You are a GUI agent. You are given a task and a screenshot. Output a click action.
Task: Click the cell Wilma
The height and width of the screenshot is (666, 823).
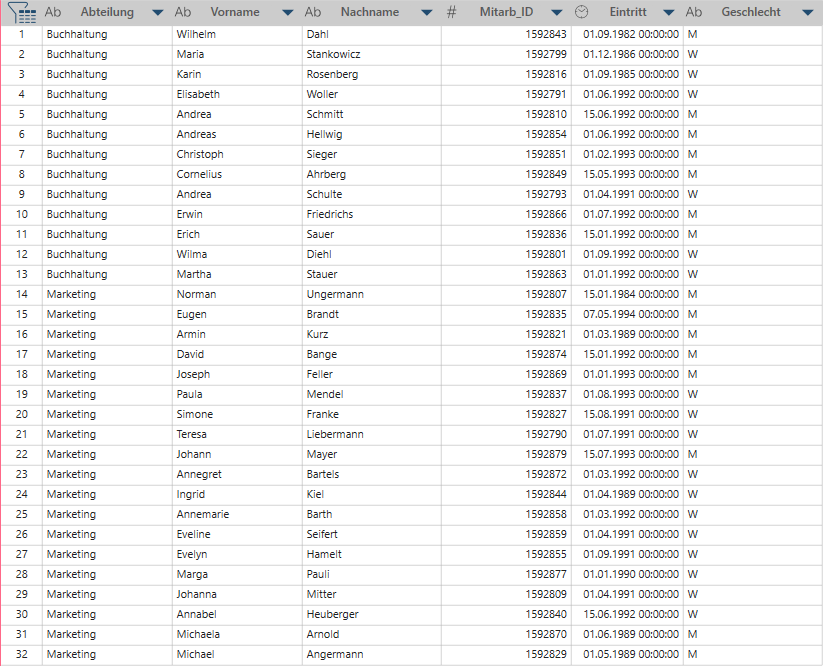point(237,254)
